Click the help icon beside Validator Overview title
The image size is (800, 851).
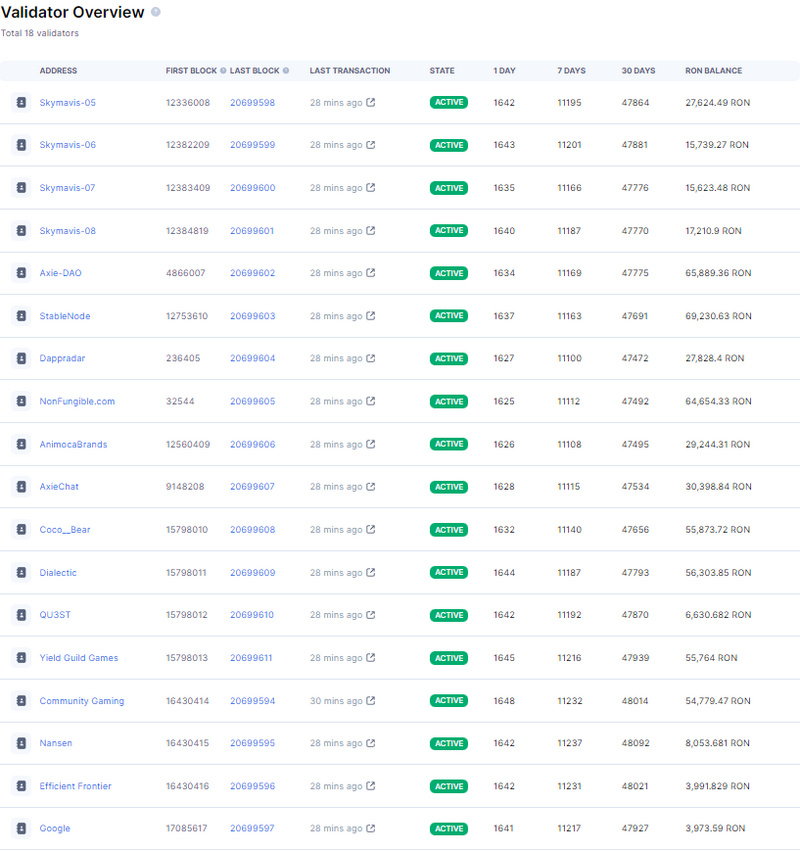coord(156,12)
